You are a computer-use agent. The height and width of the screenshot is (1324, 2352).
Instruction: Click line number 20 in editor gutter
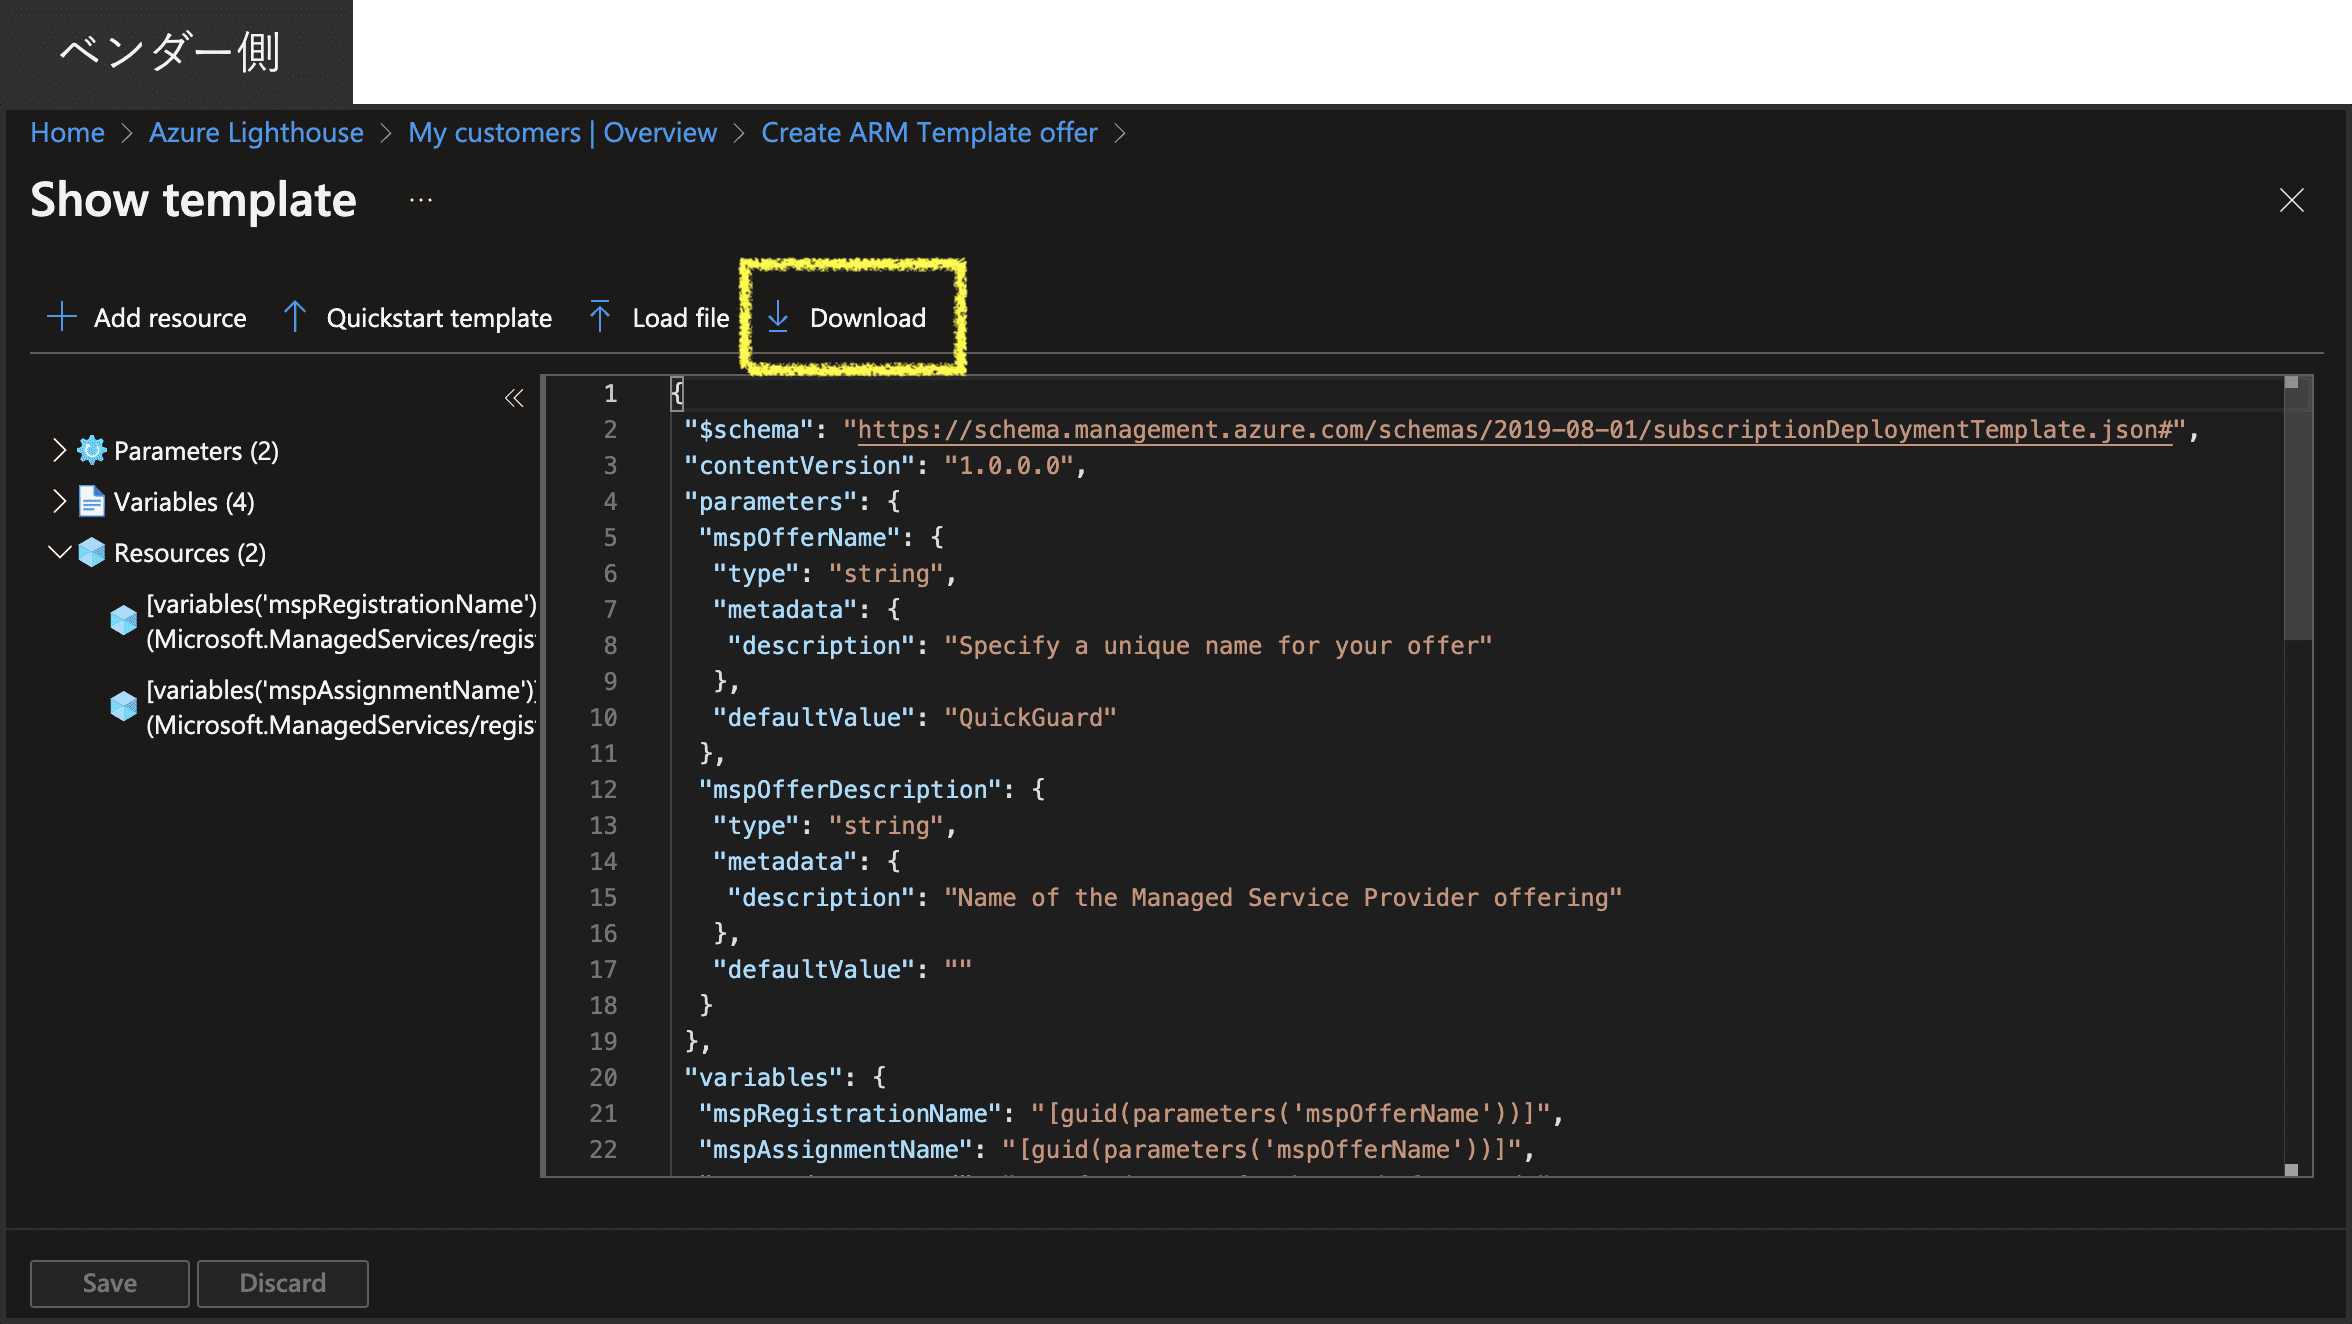[603, 1078]
